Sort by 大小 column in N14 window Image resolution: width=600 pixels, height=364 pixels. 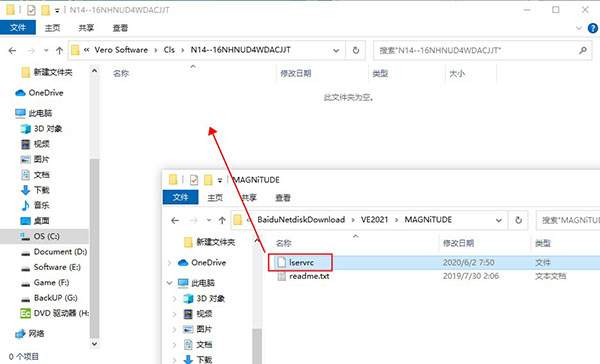(x=457, y=73)
